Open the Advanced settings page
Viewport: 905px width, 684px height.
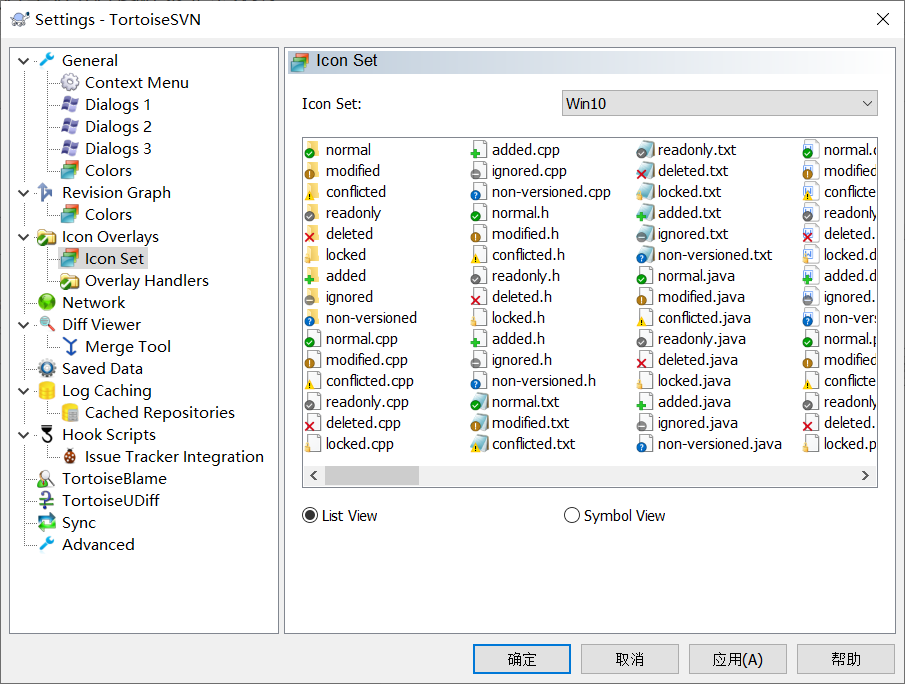click(98, 544)
